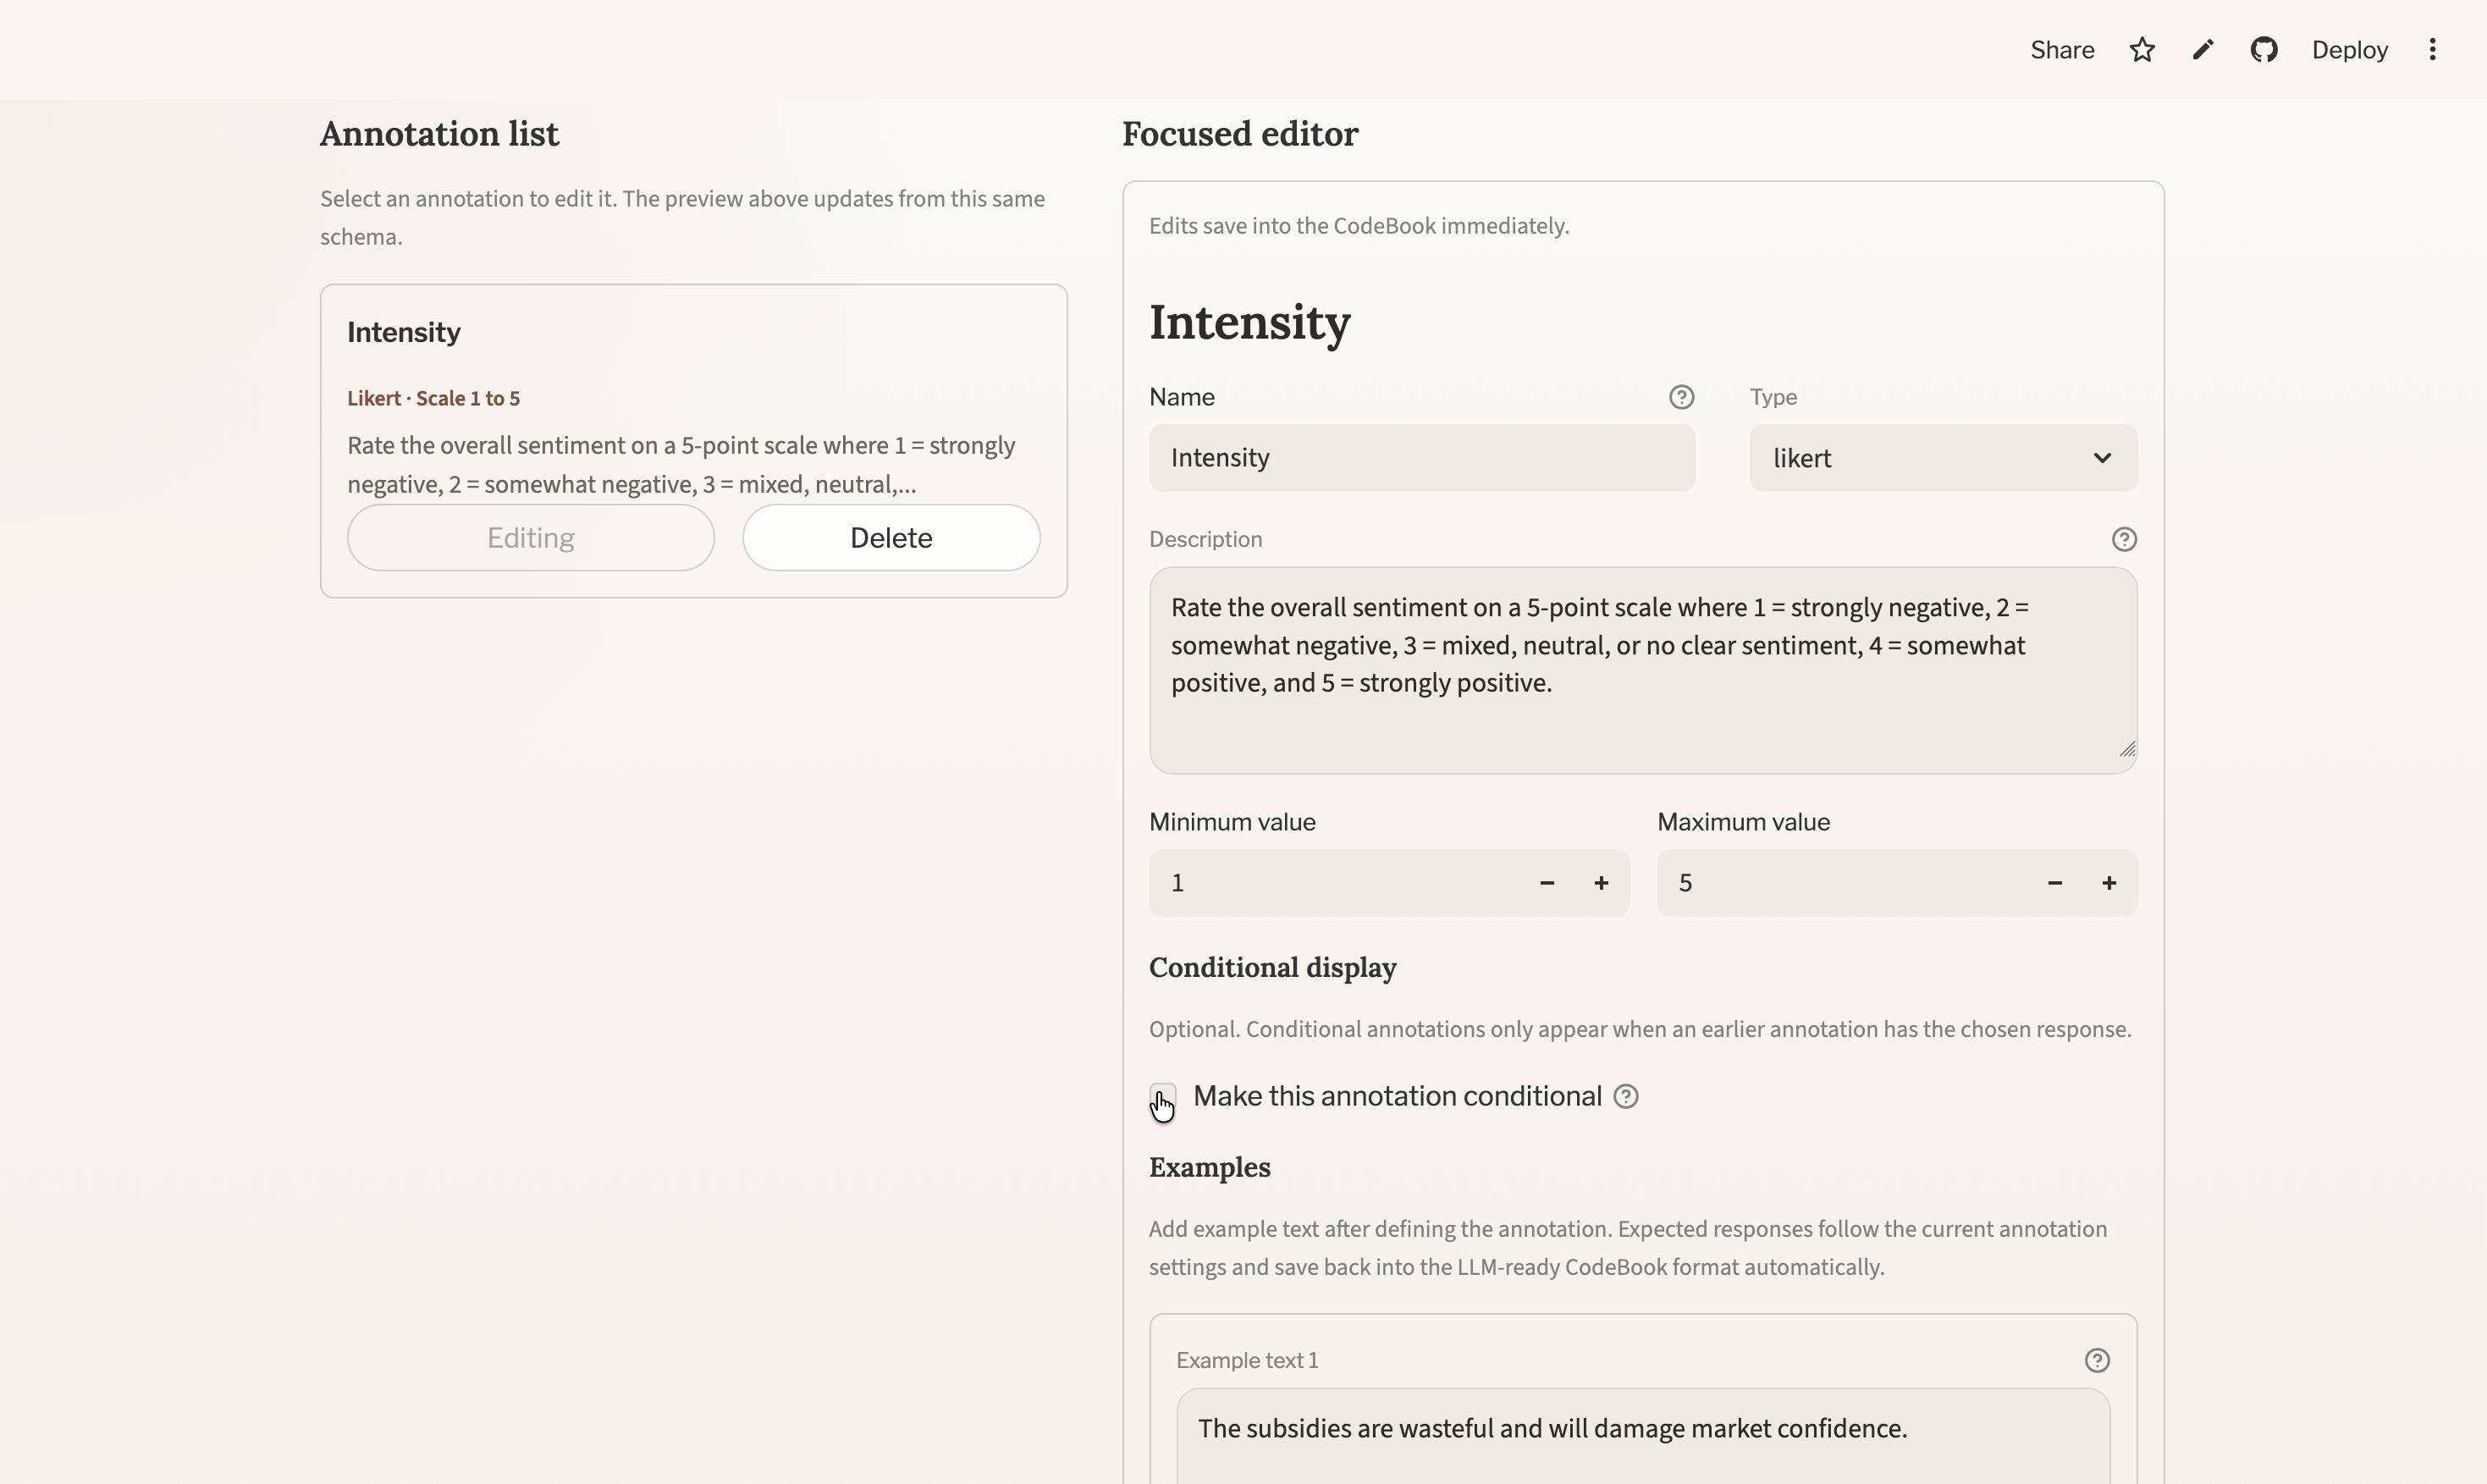Click Share in the top bar
2487x1484 pixels.
[x=2062, y=50]
